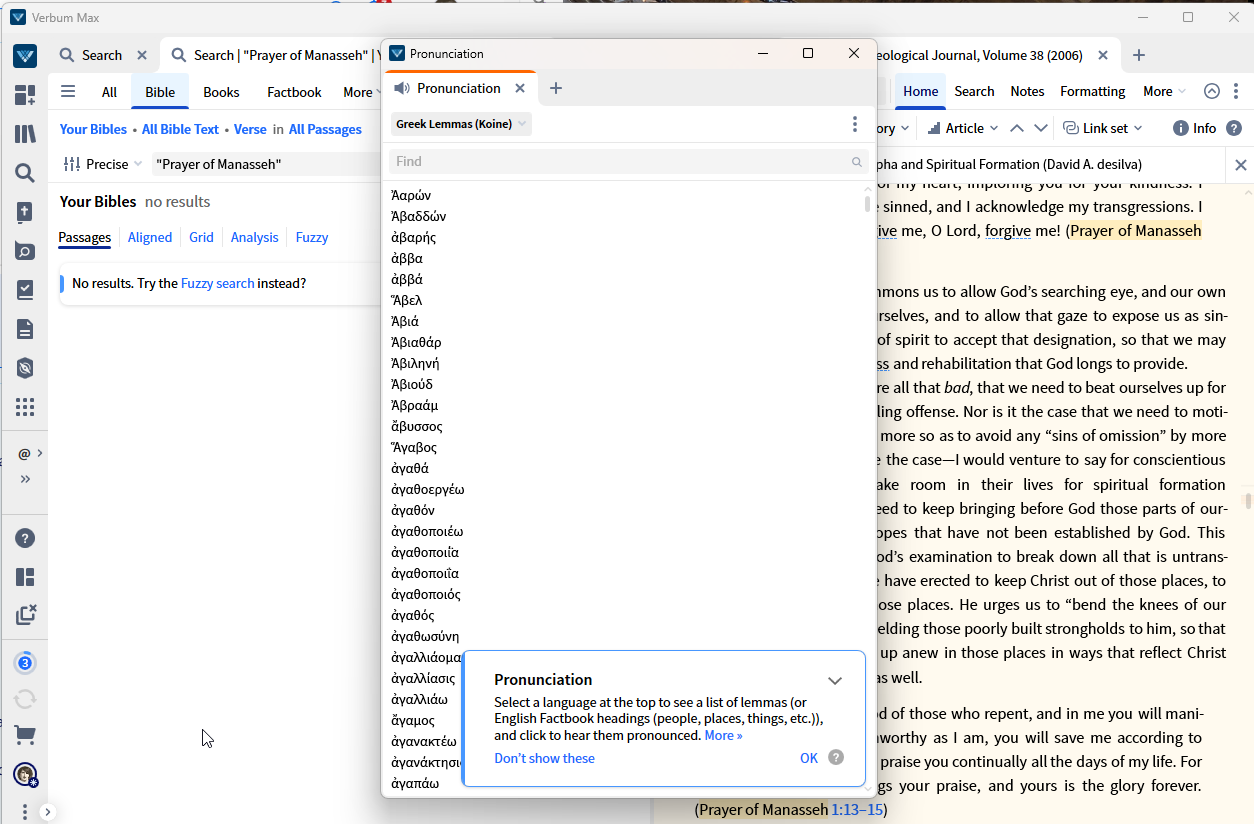The image size is (1254, 824).
Task: Click Prayer of Manasseh 1:13–15 reference link
Action: pos(857,809)
